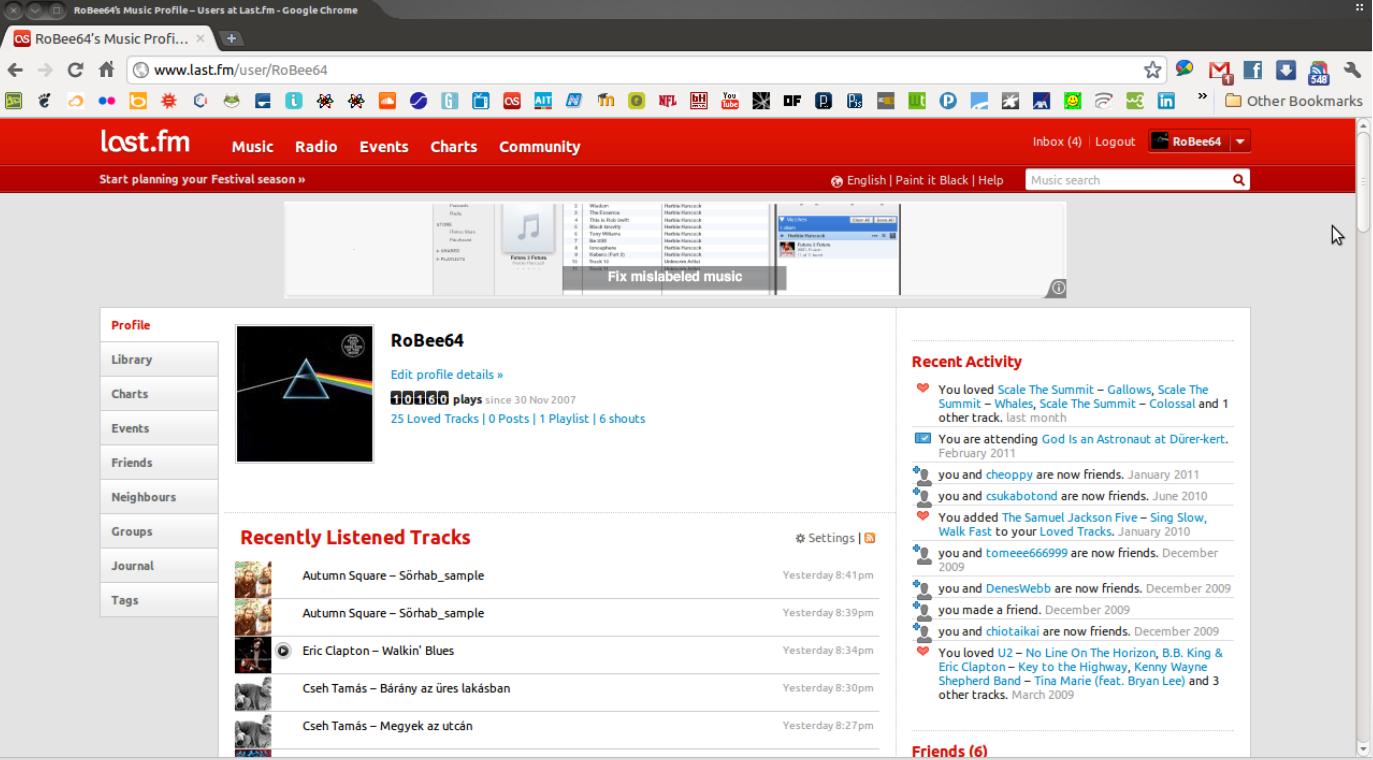Open 25 Loved Tracks link
The height and width of the screenshot is (760, 1373).
tap(435, 419)
